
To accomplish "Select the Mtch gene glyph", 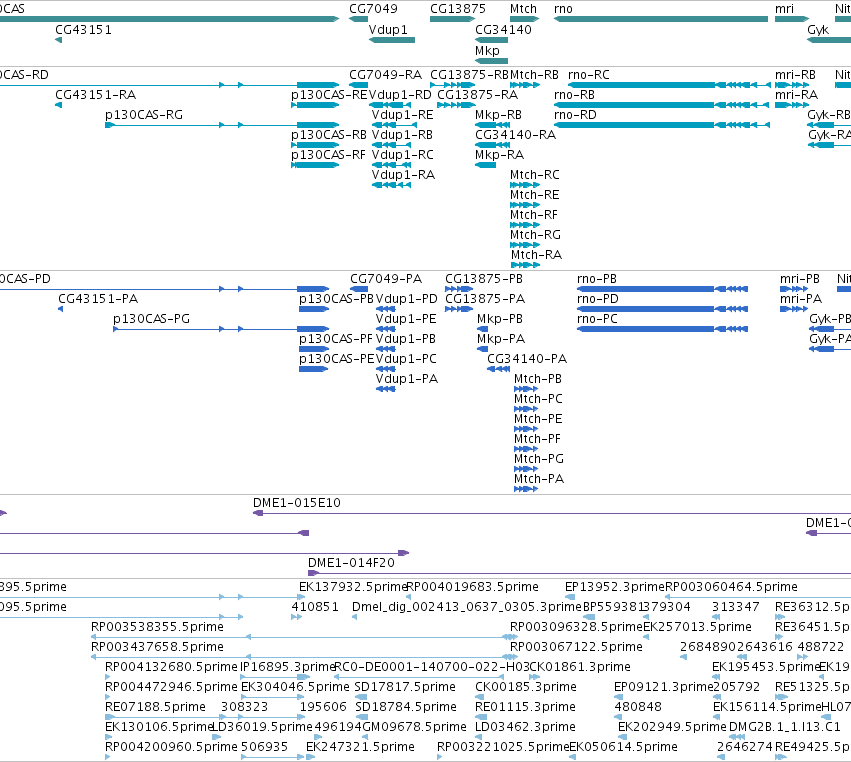I will pyautogui.click(x=525, y=19).
